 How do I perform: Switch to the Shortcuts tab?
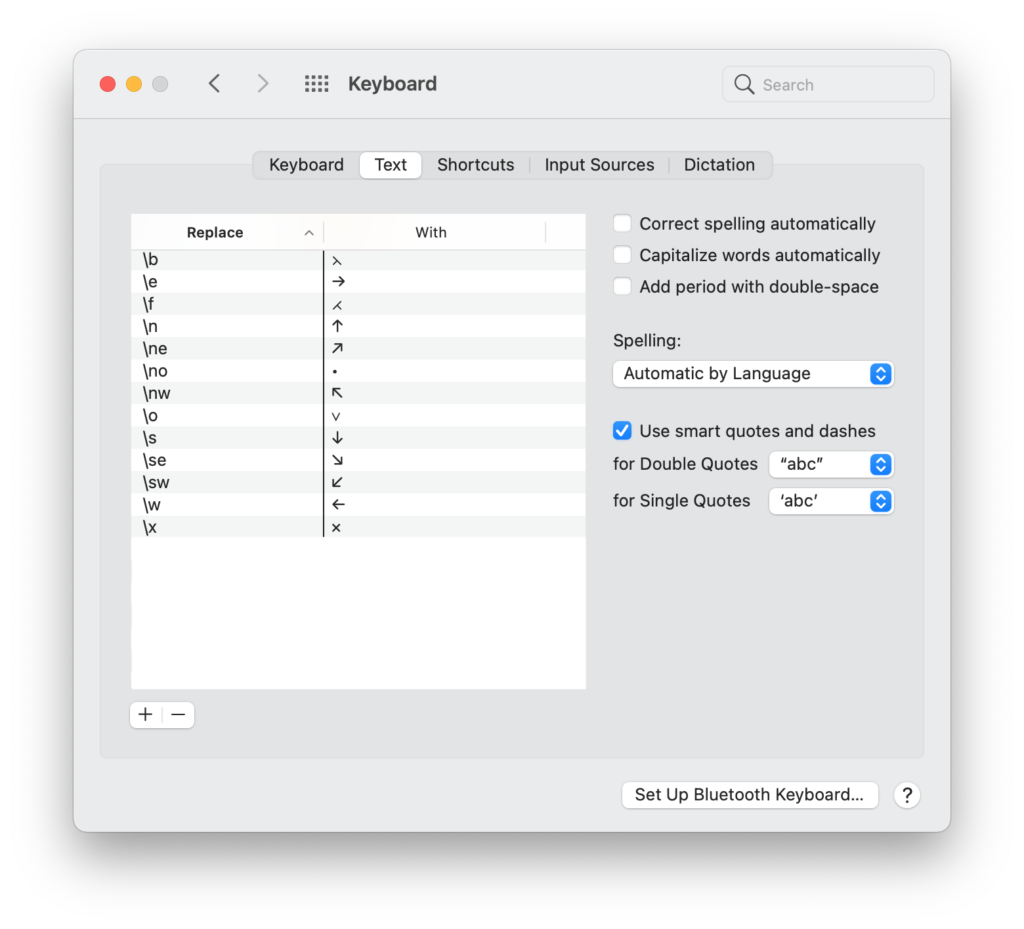coord(475,165)
